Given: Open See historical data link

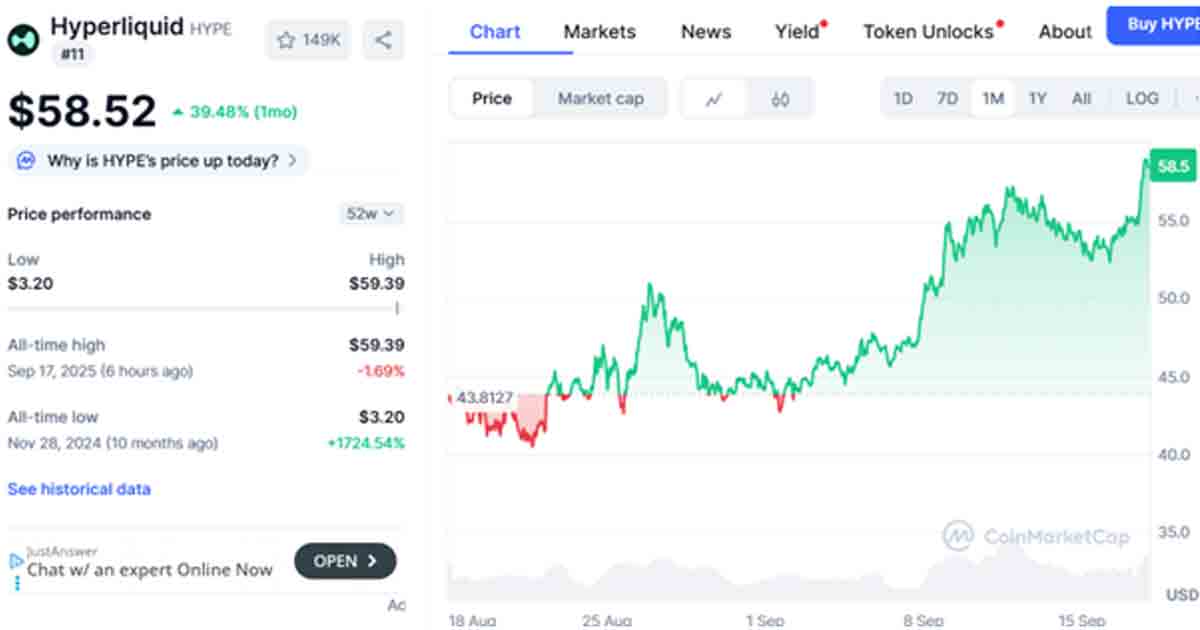Looking at the screenshot, I should (79, 489).
